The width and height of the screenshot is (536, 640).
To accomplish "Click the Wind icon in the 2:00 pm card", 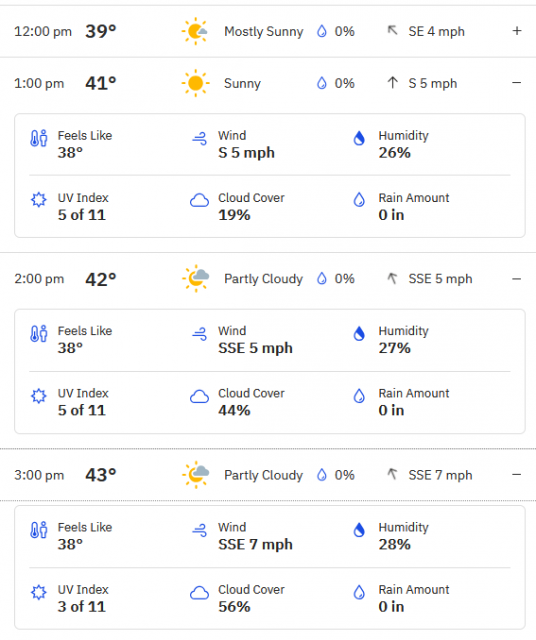I will [x=199, y=334].
